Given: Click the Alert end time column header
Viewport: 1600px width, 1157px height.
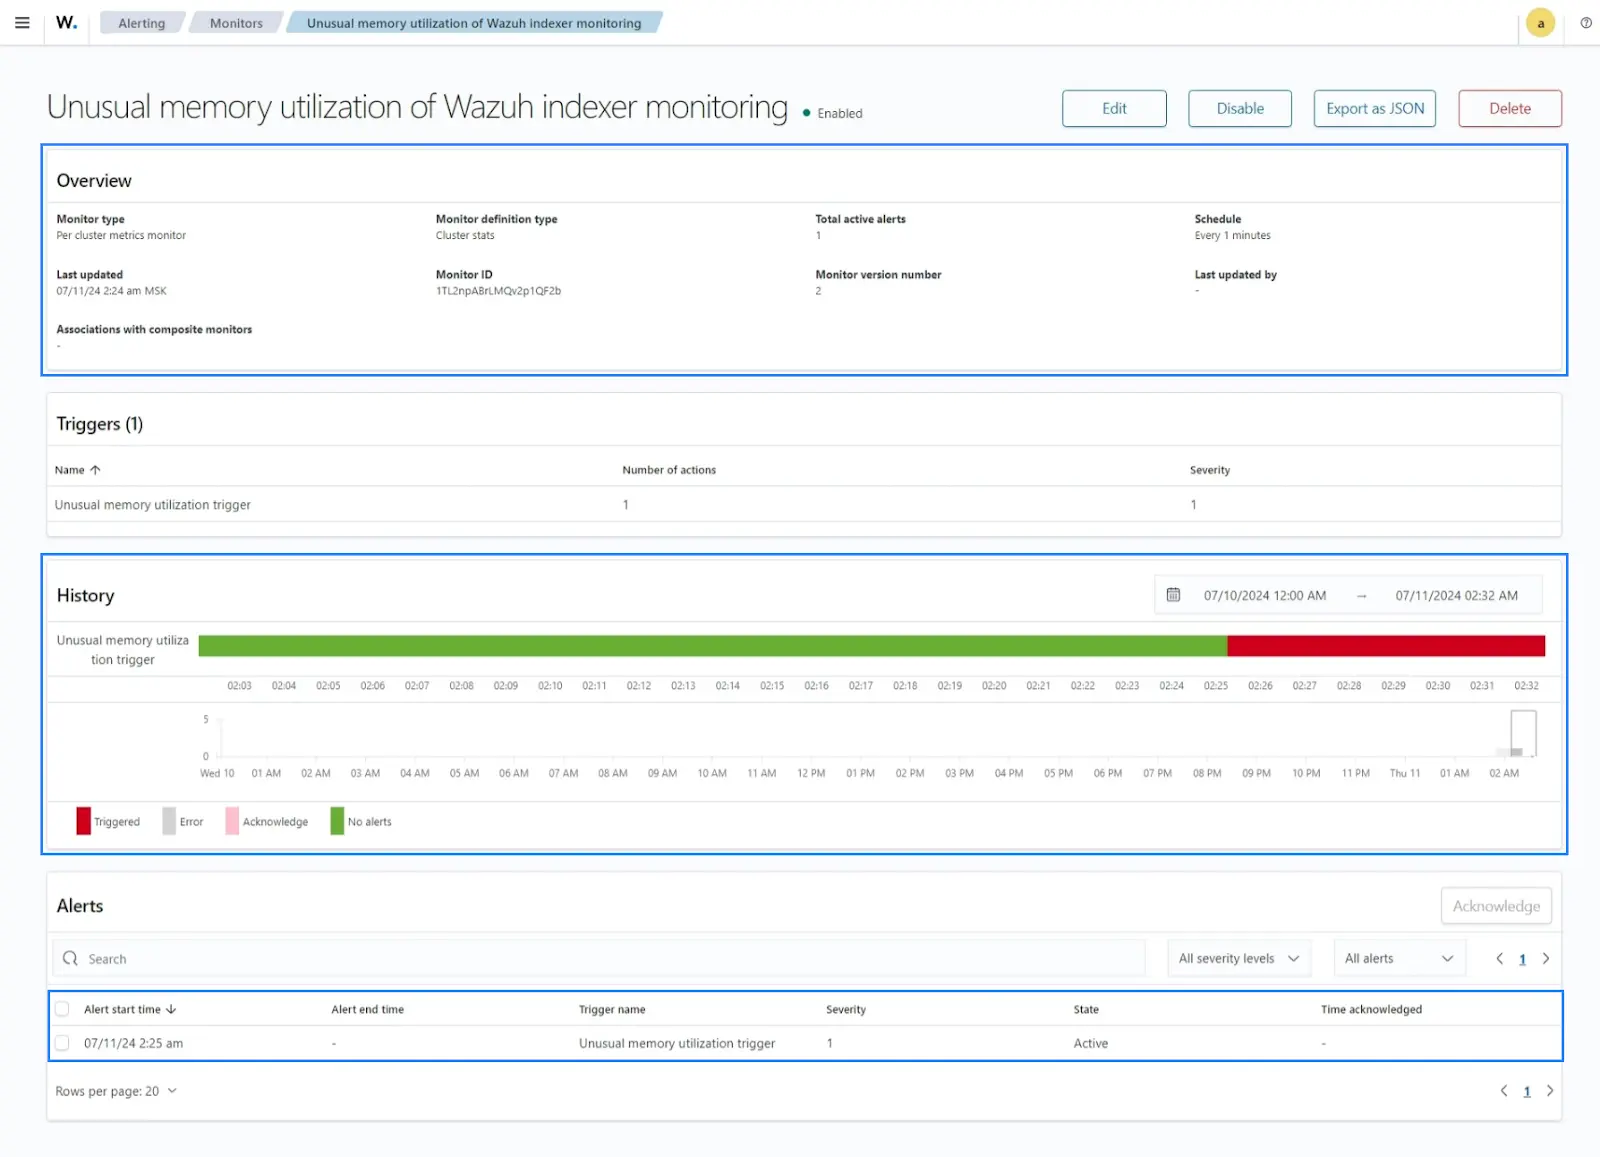Looking at the screenshot, I should click(368, 1010).
